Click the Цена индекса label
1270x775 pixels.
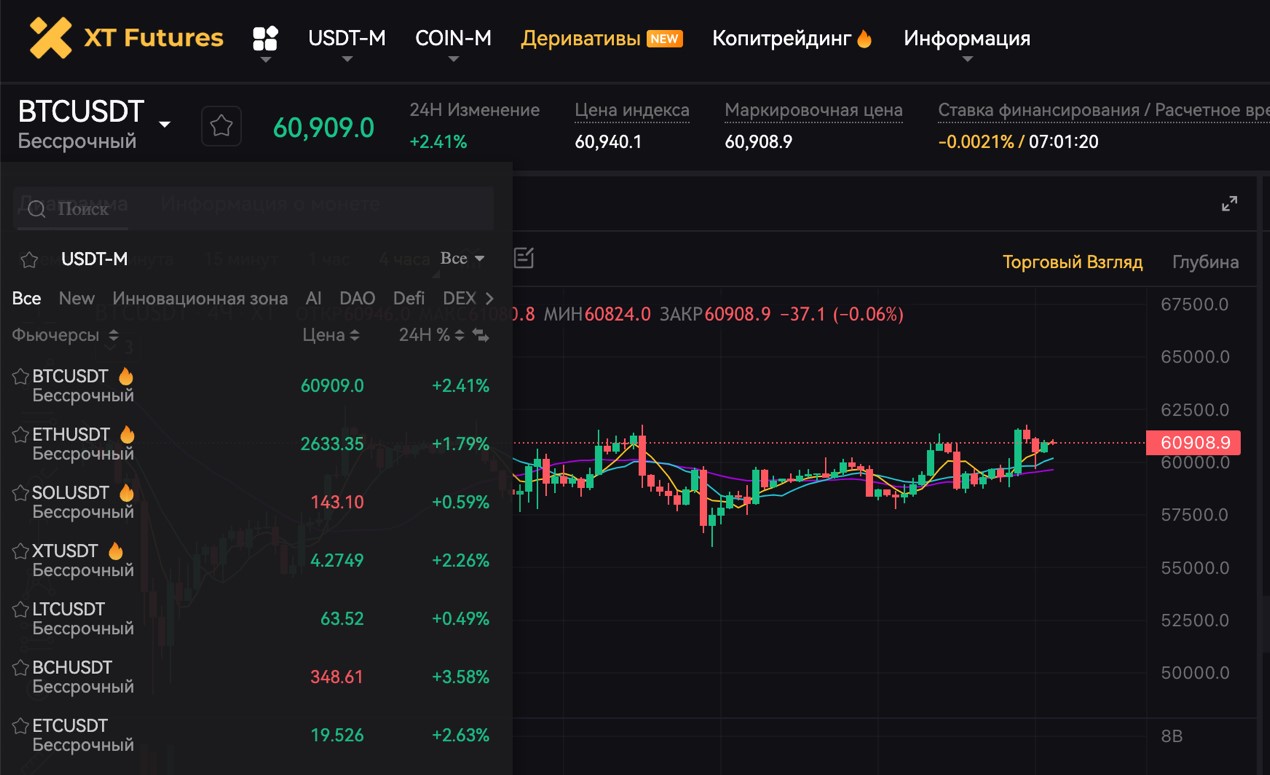click(632, 110)
